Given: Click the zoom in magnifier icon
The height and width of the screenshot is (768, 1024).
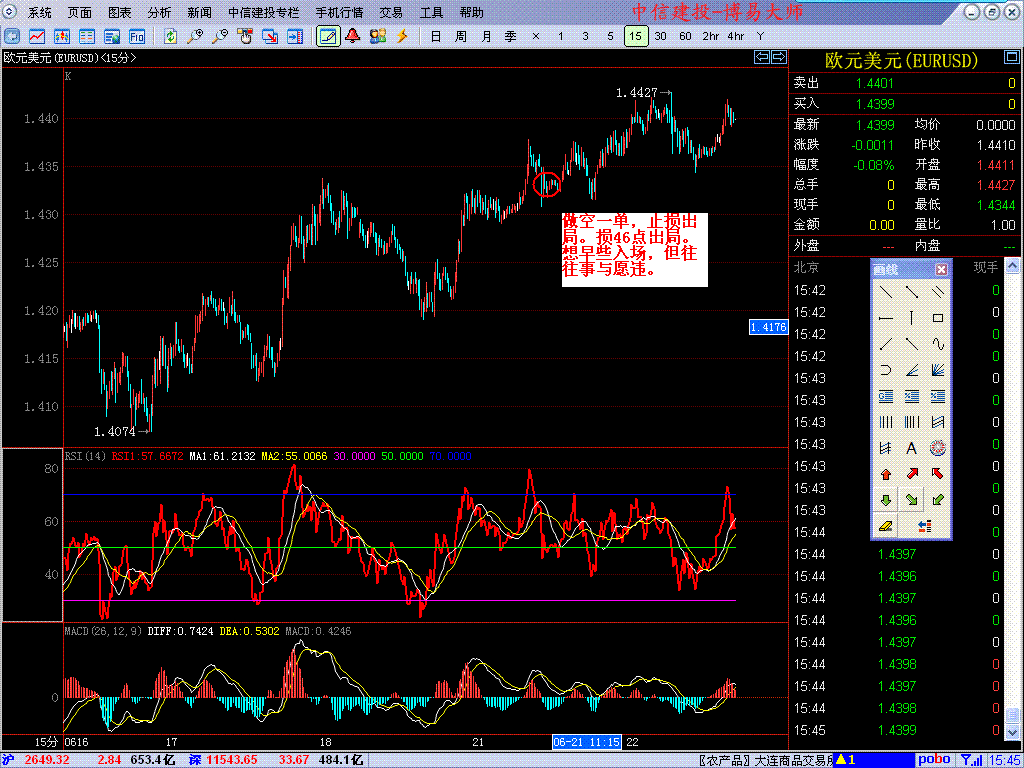Looking at the screenshot, I should [x=195, y=36].
